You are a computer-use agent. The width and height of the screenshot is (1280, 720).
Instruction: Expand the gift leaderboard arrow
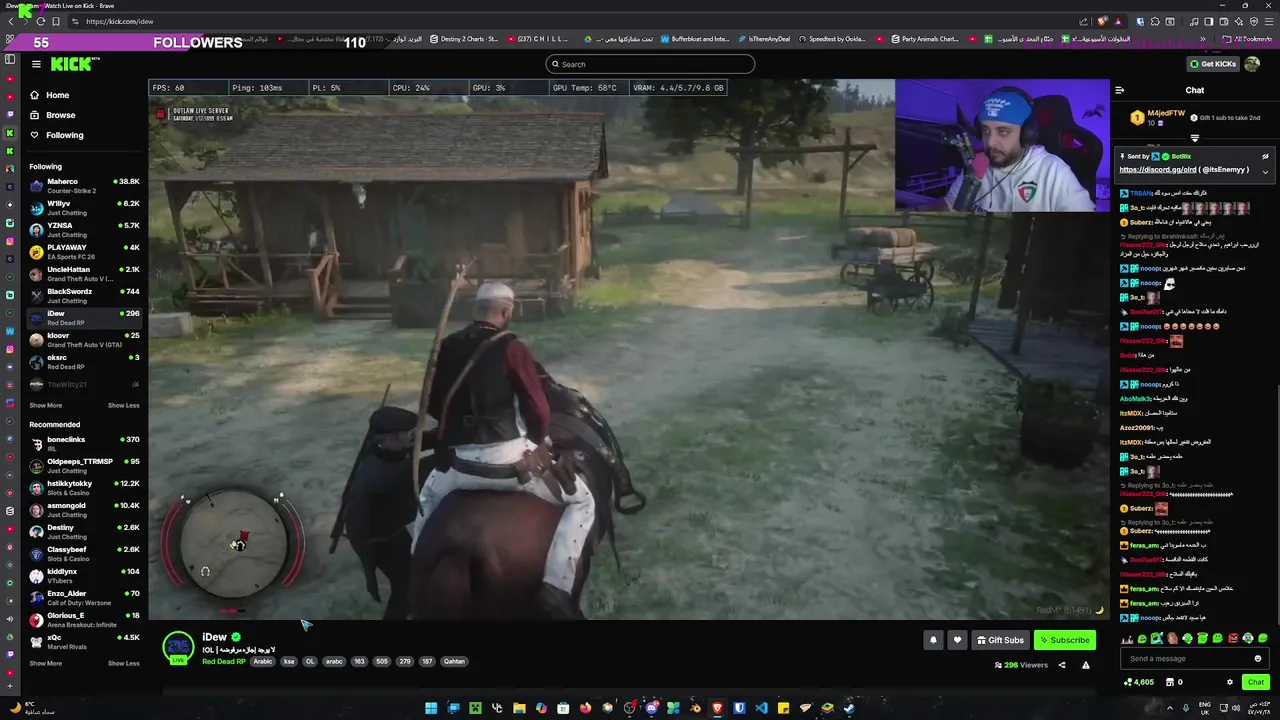[x=1195, y=138]
